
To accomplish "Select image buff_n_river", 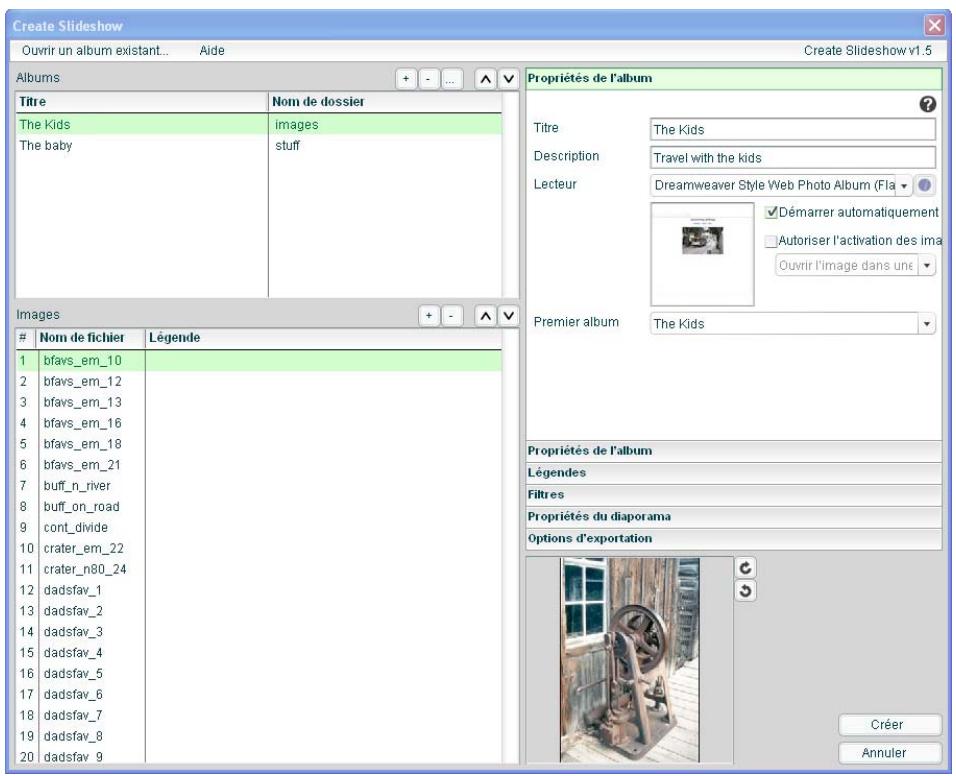I will coord(259,486).
